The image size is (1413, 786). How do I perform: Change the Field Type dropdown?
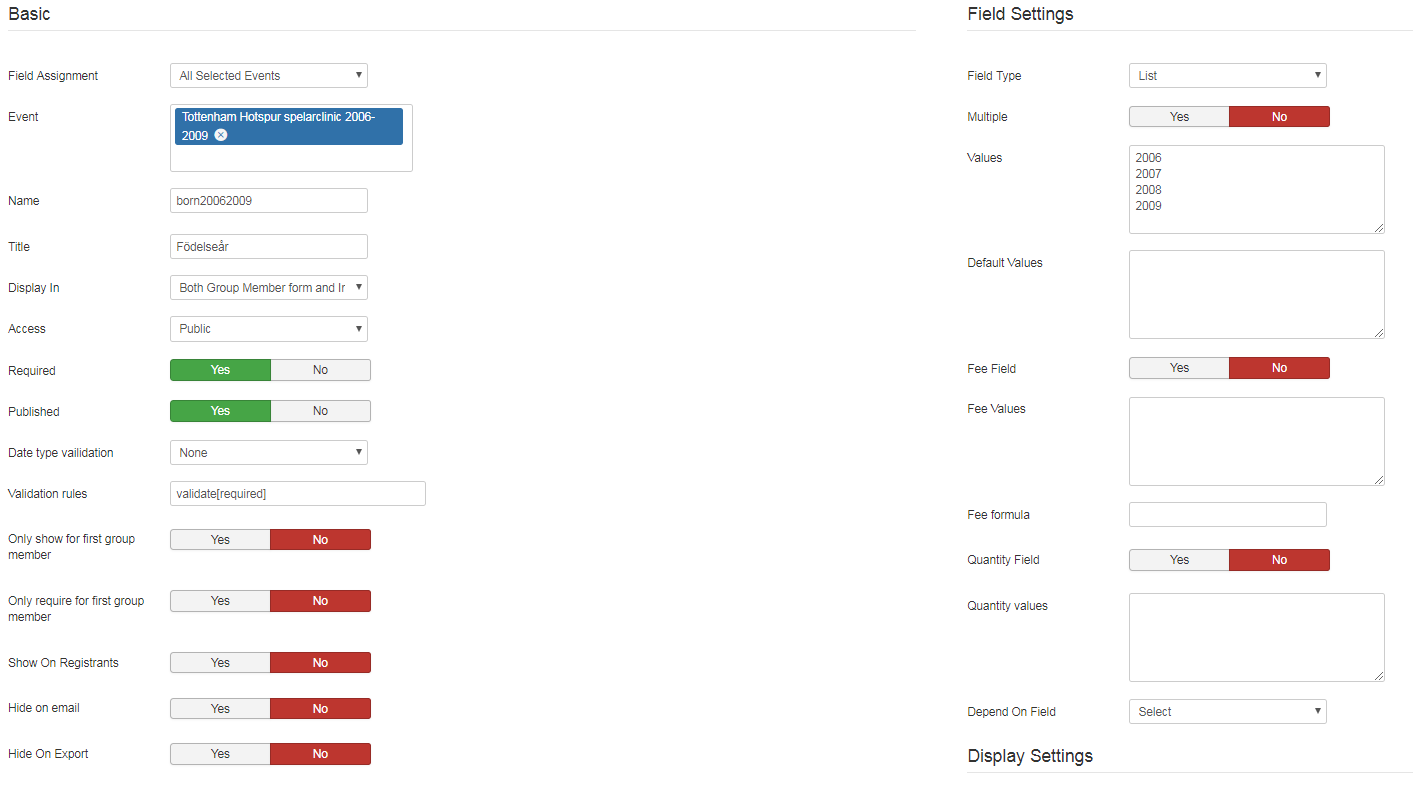point(1227,76)
